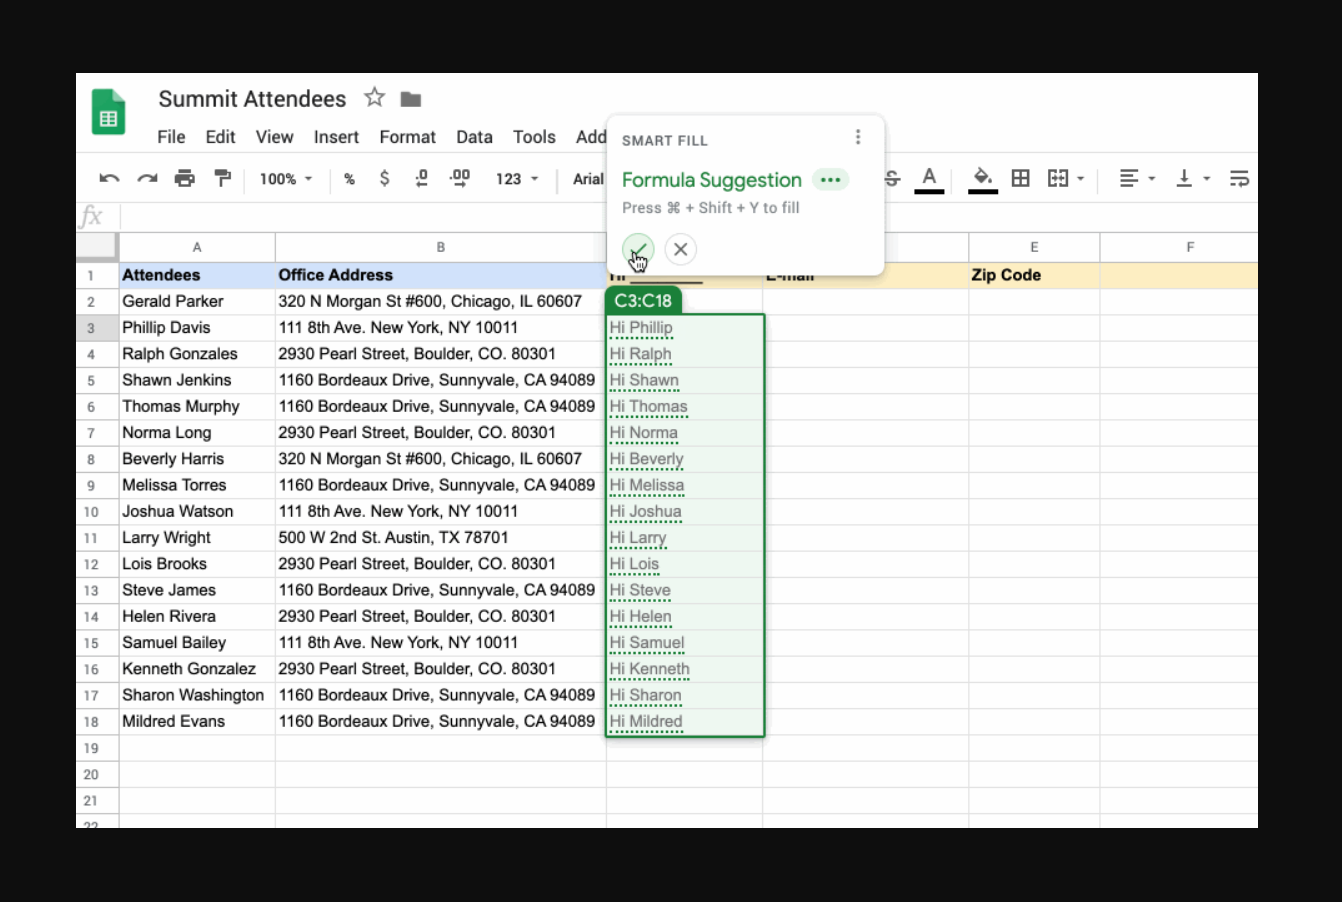
Task: Toggle strikethrough formatting
Action: [890, 178]
